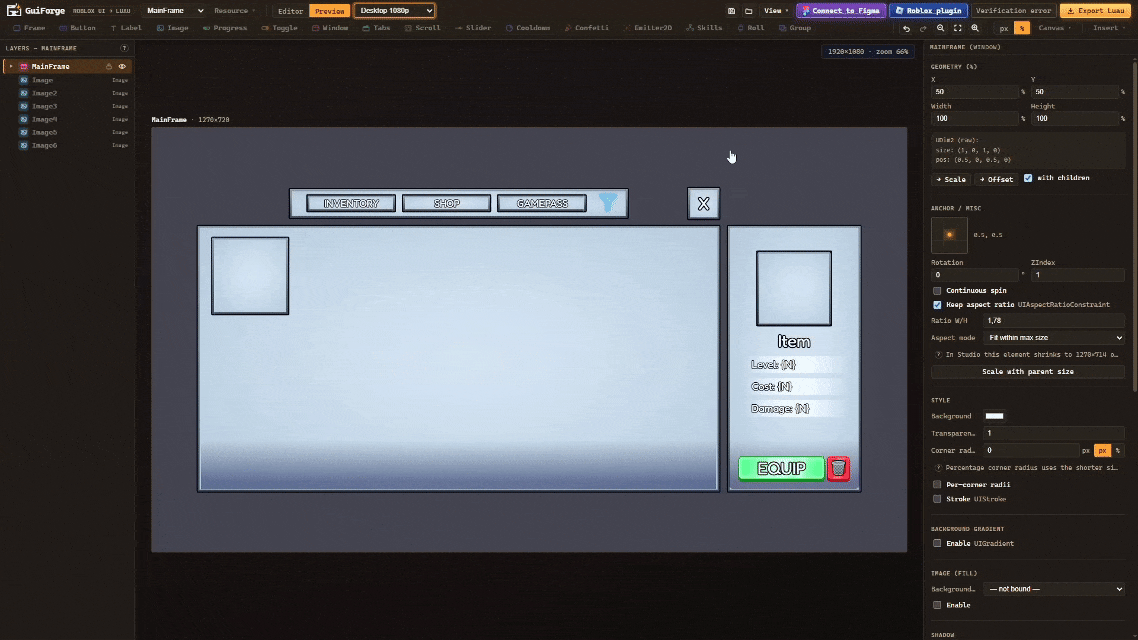This screenshot has height=640, width=1138.
Task: Open the SHOP tab in preview
Action: point(446,203)
